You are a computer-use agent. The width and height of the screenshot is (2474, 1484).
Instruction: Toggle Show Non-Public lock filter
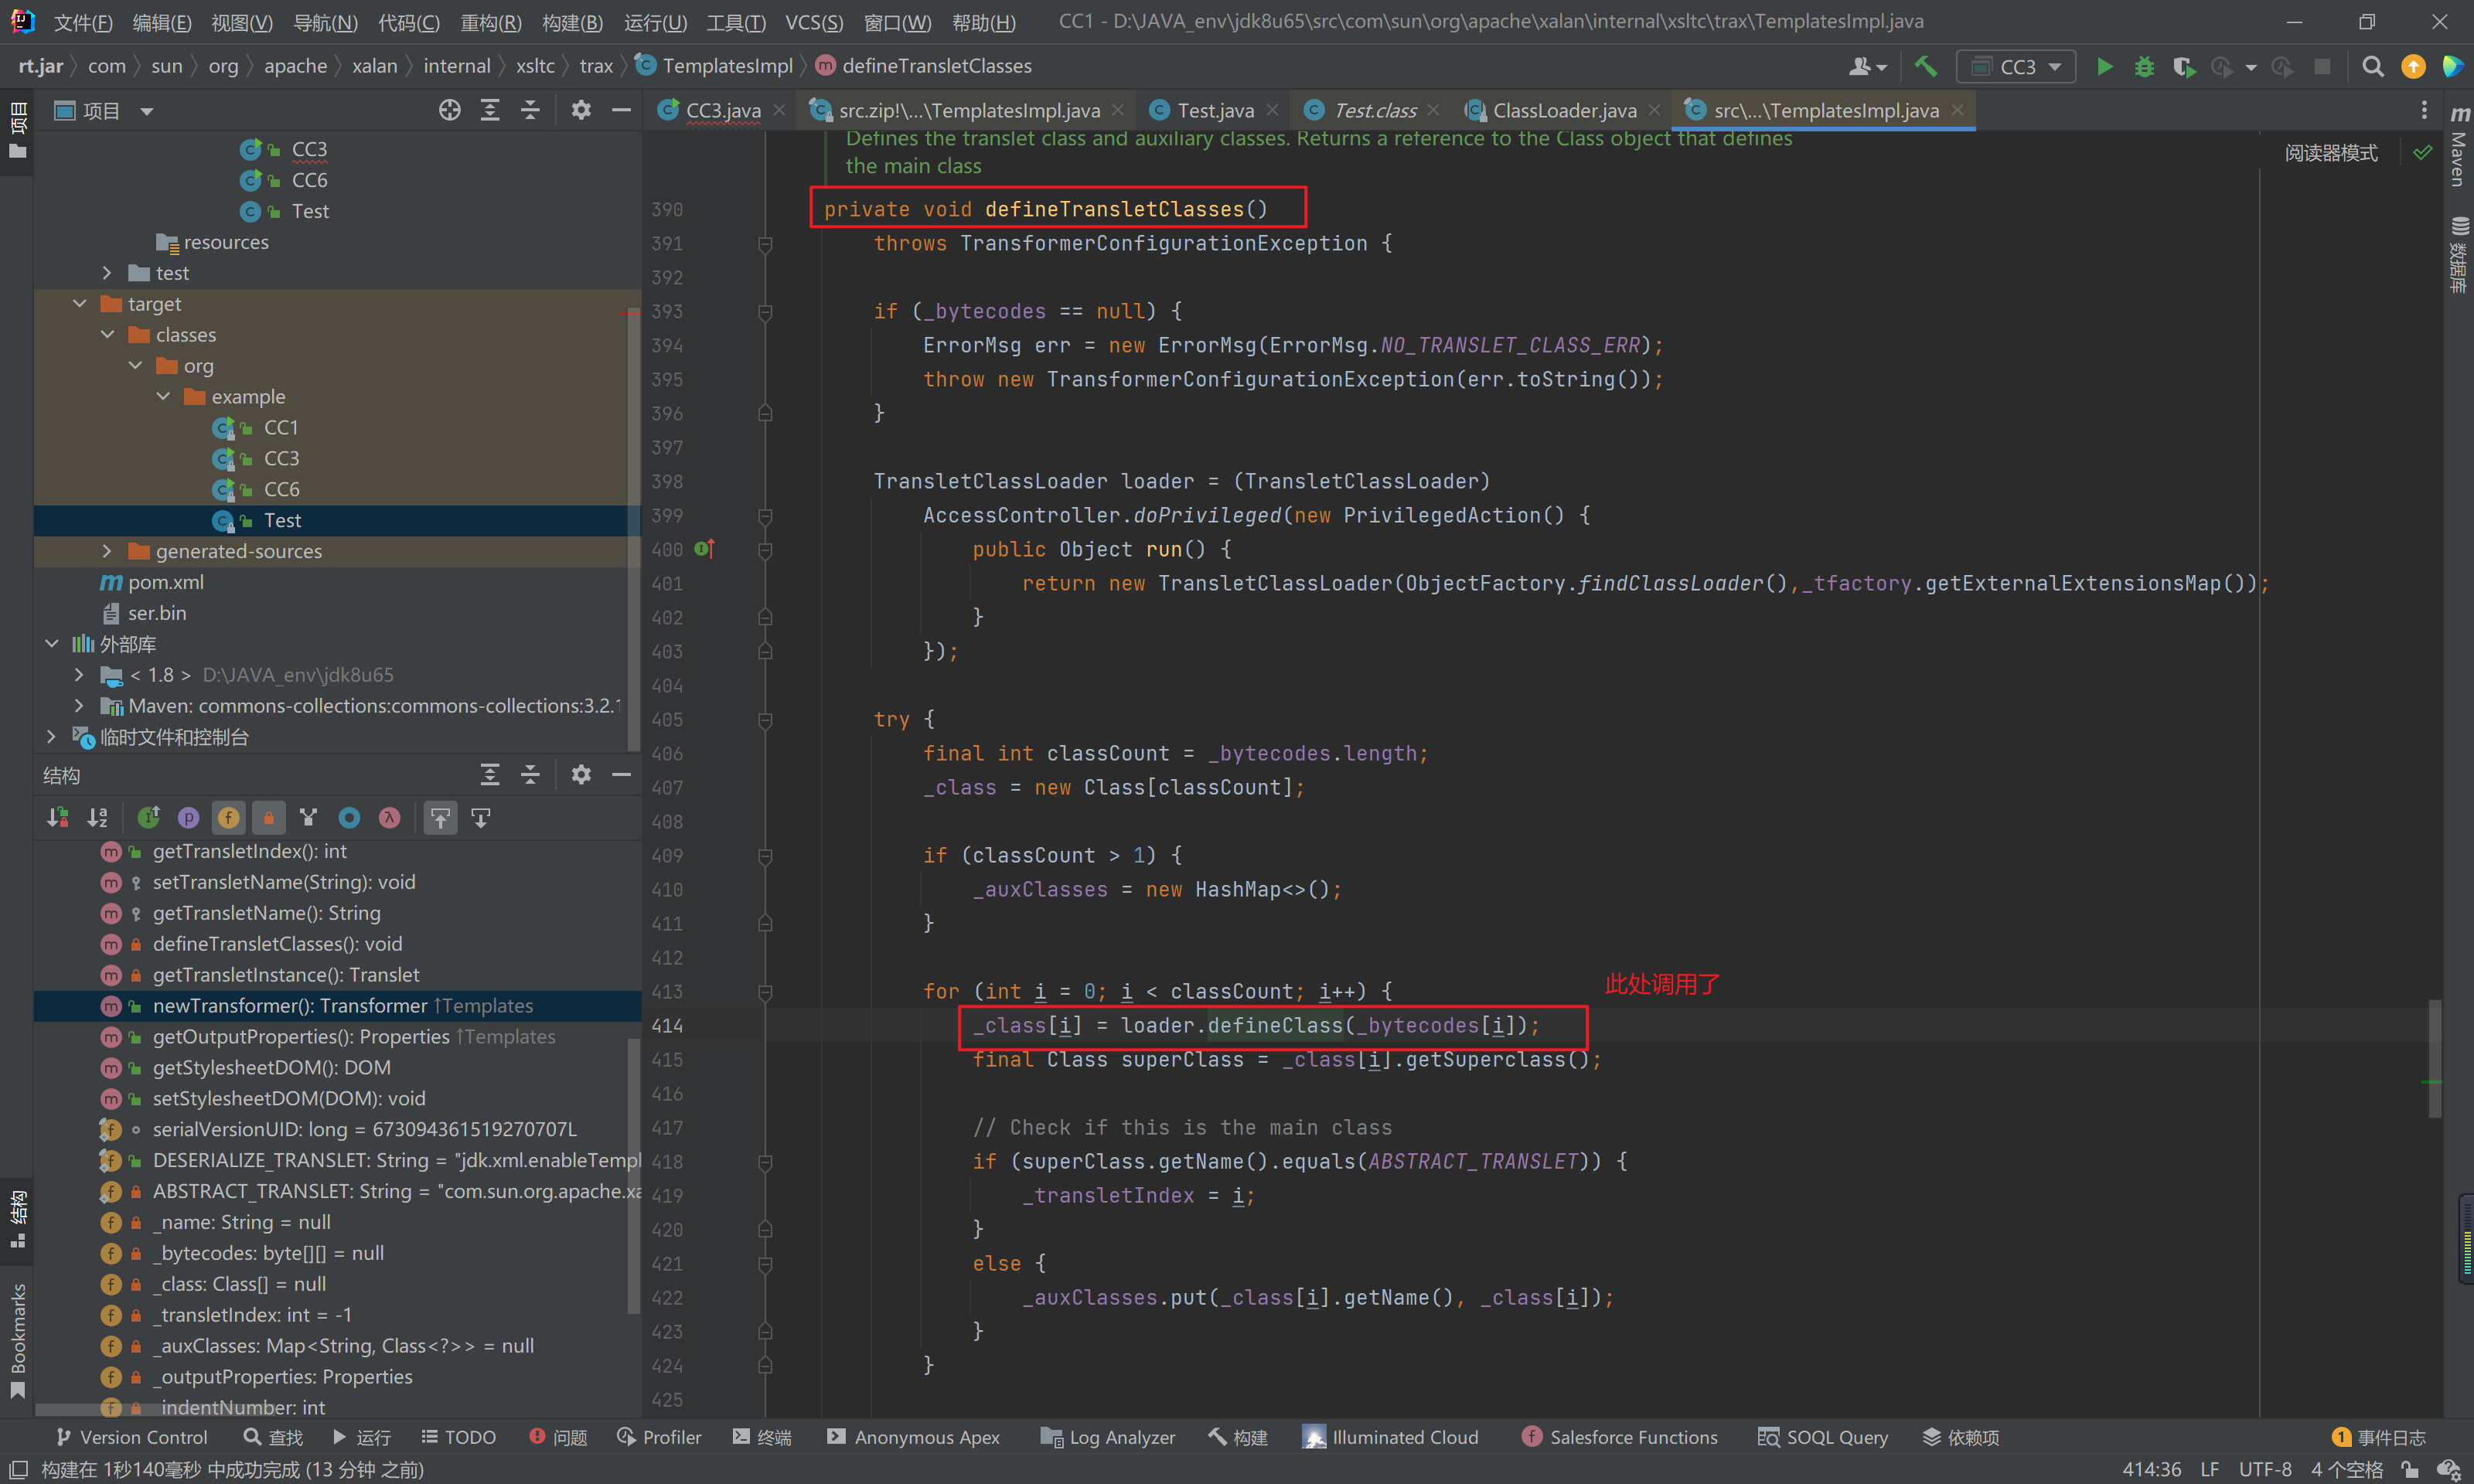click(x=268, y=818)
